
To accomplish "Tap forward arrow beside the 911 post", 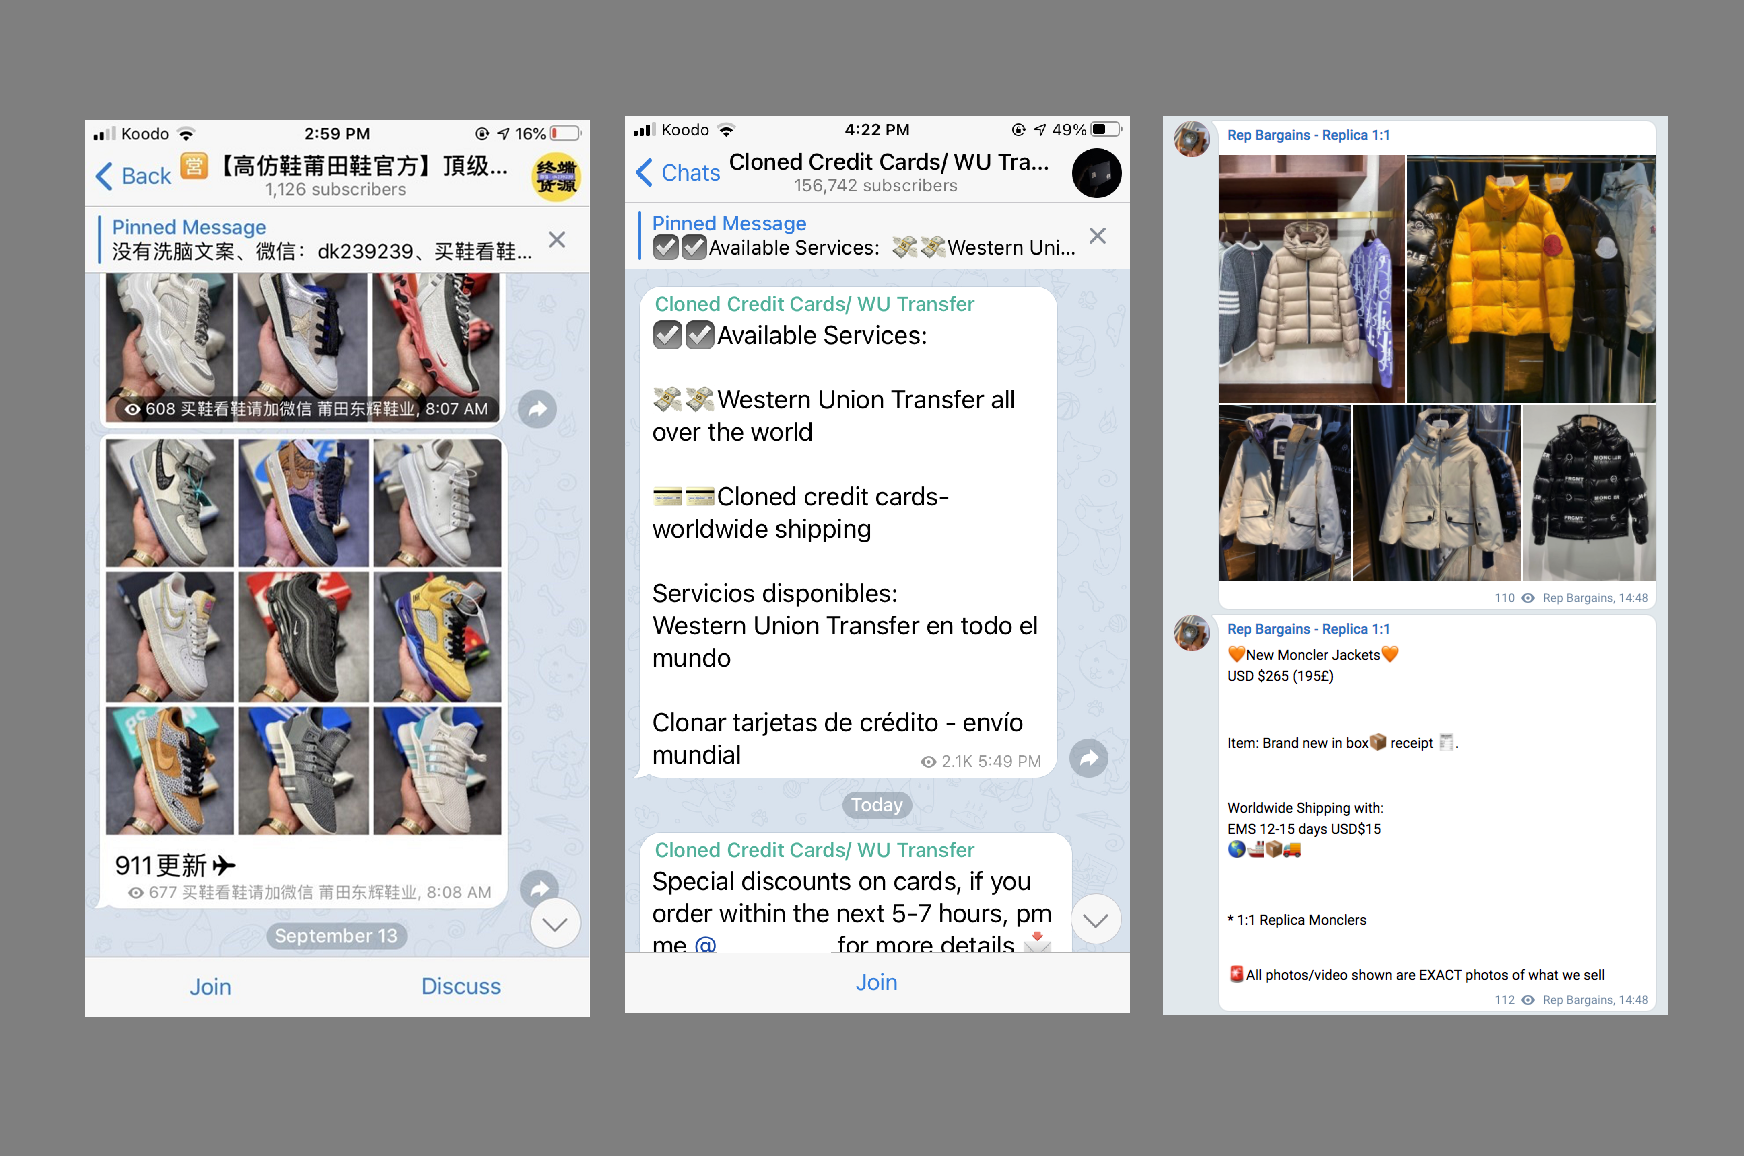I will (540, 888).
